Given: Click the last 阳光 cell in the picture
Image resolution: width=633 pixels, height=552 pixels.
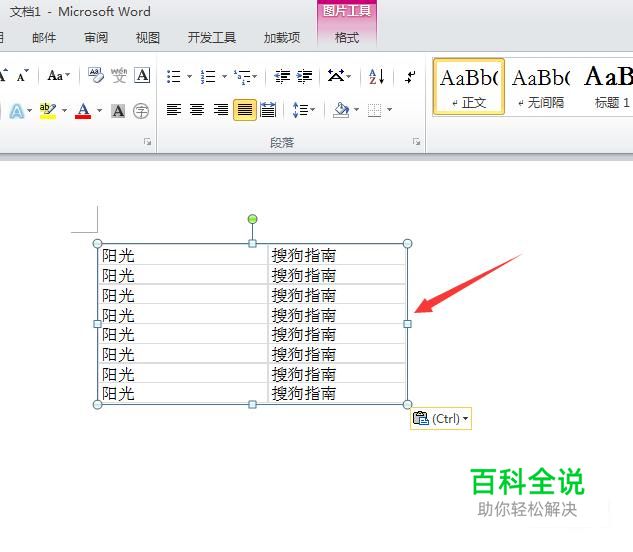Looking at the screenshot, I should (x=182, y=393).
